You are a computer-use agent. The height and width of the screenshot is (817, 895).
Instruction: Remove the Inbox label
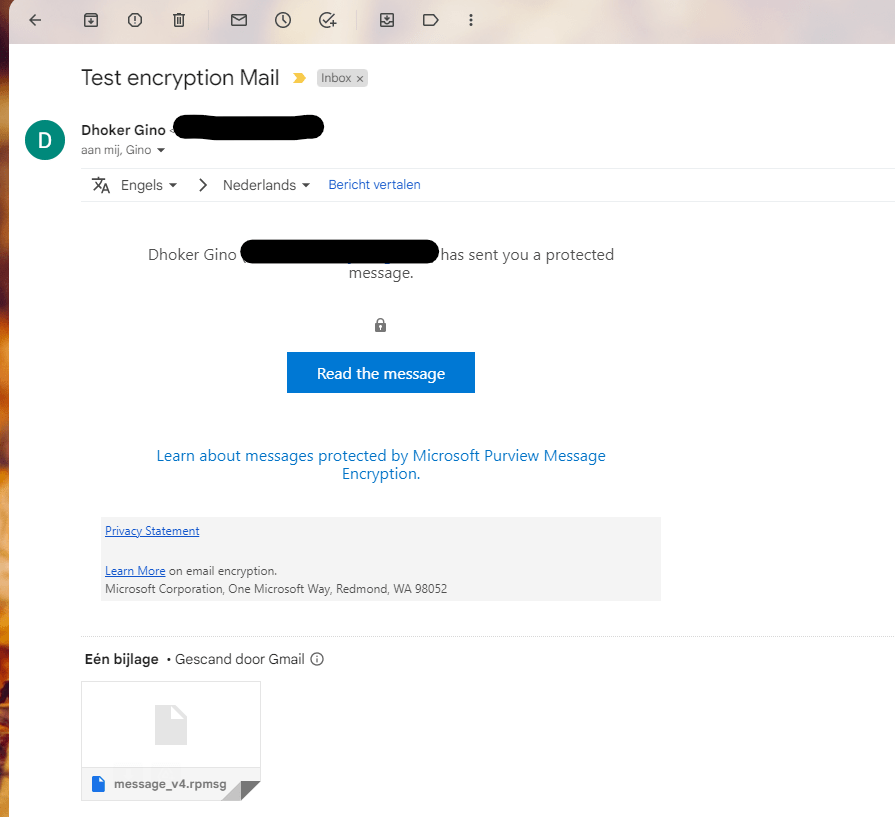[360, 78]
